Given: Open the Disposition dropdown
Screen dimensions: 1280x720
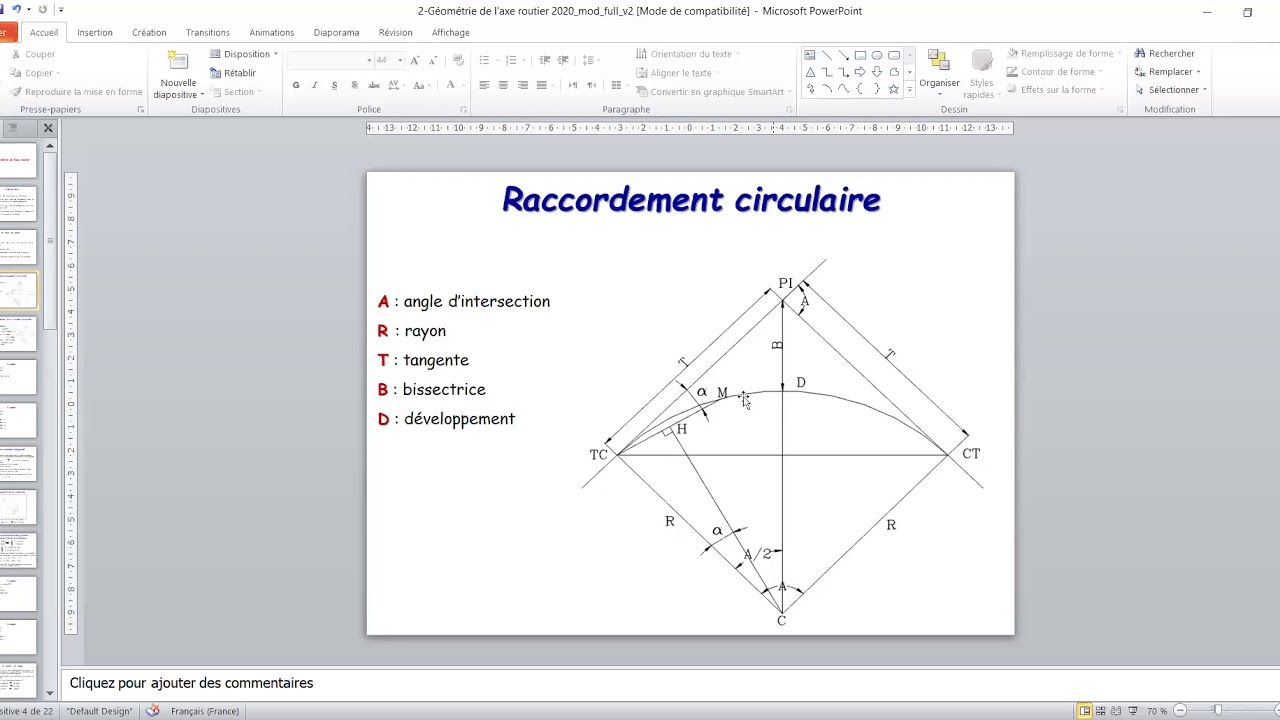Looking at the screenshot, I should tap(244, 54).
